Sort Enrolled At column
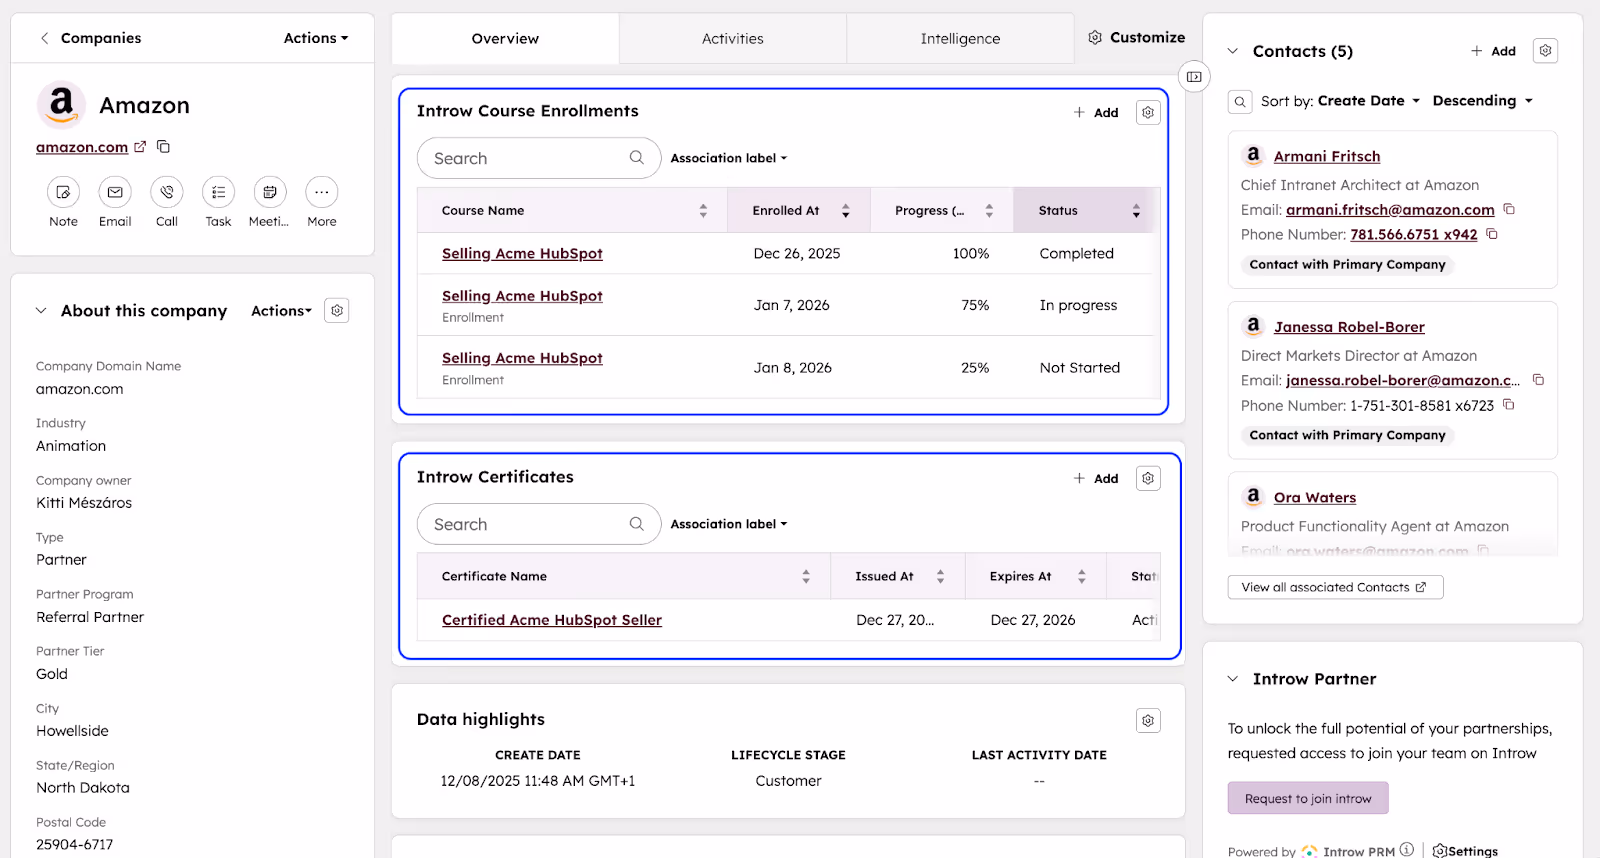 tap(846, 211)
